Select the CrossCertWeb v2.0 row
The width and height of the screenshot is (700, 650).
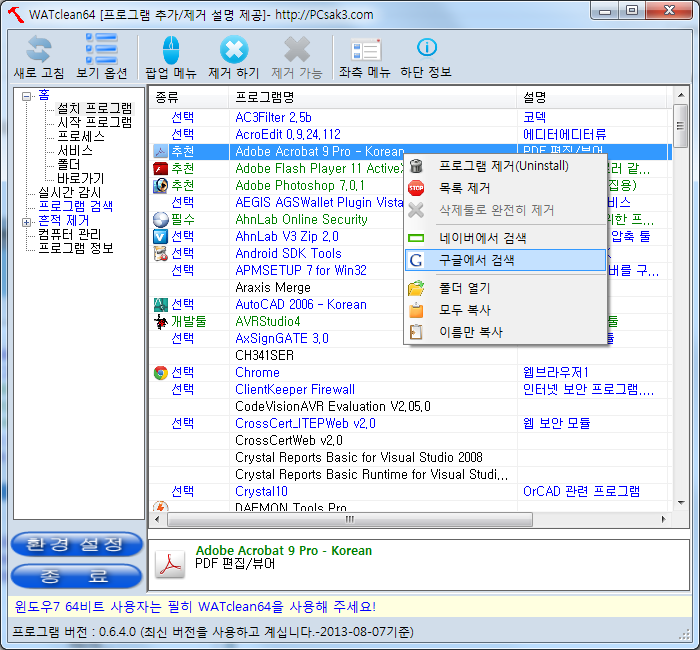[410, 440]
